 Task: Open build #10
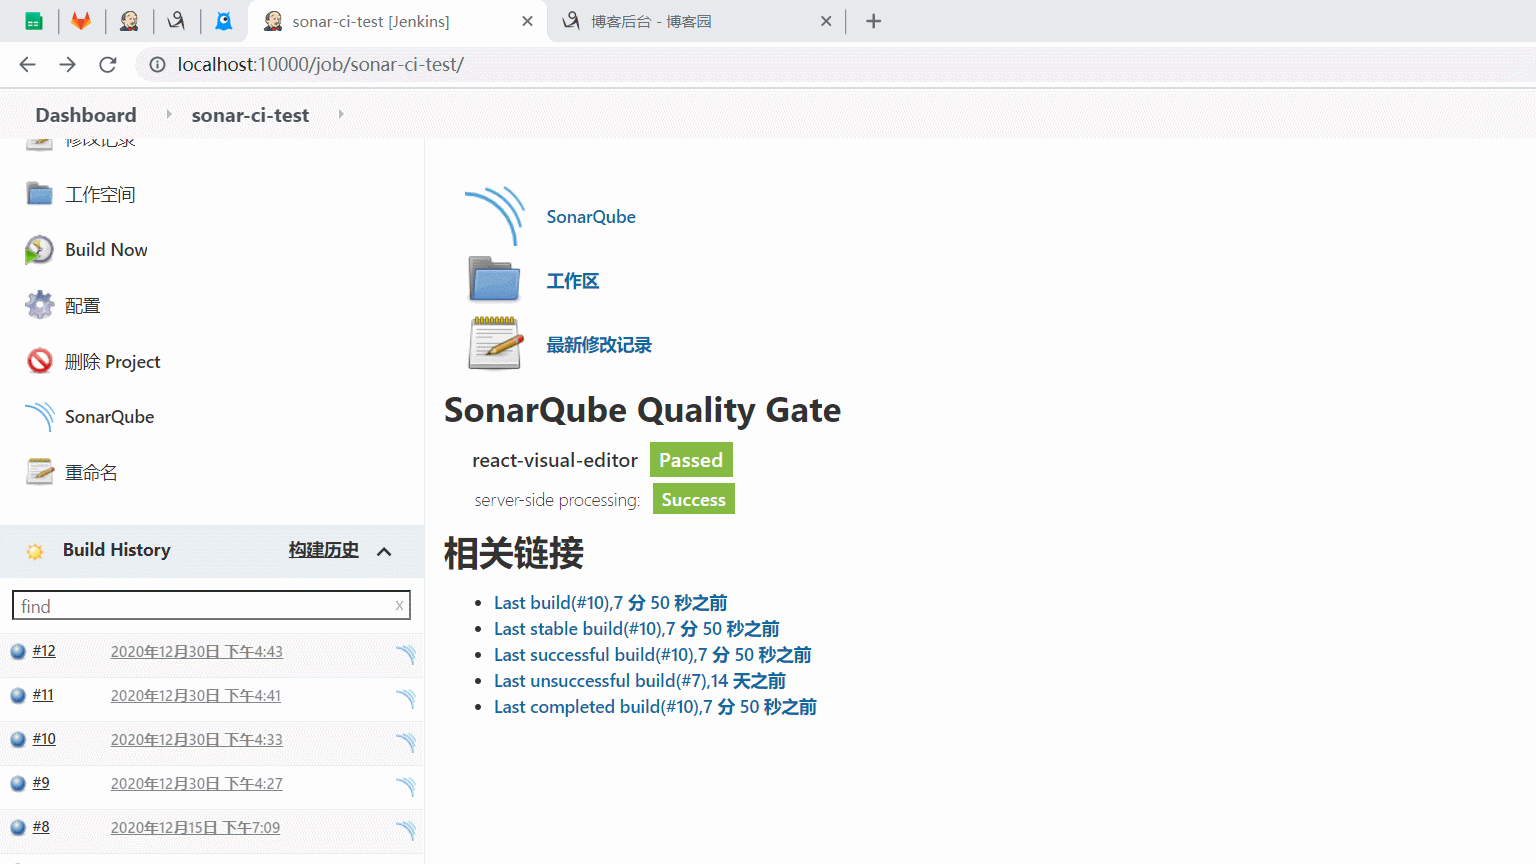(x=44, y=739)
